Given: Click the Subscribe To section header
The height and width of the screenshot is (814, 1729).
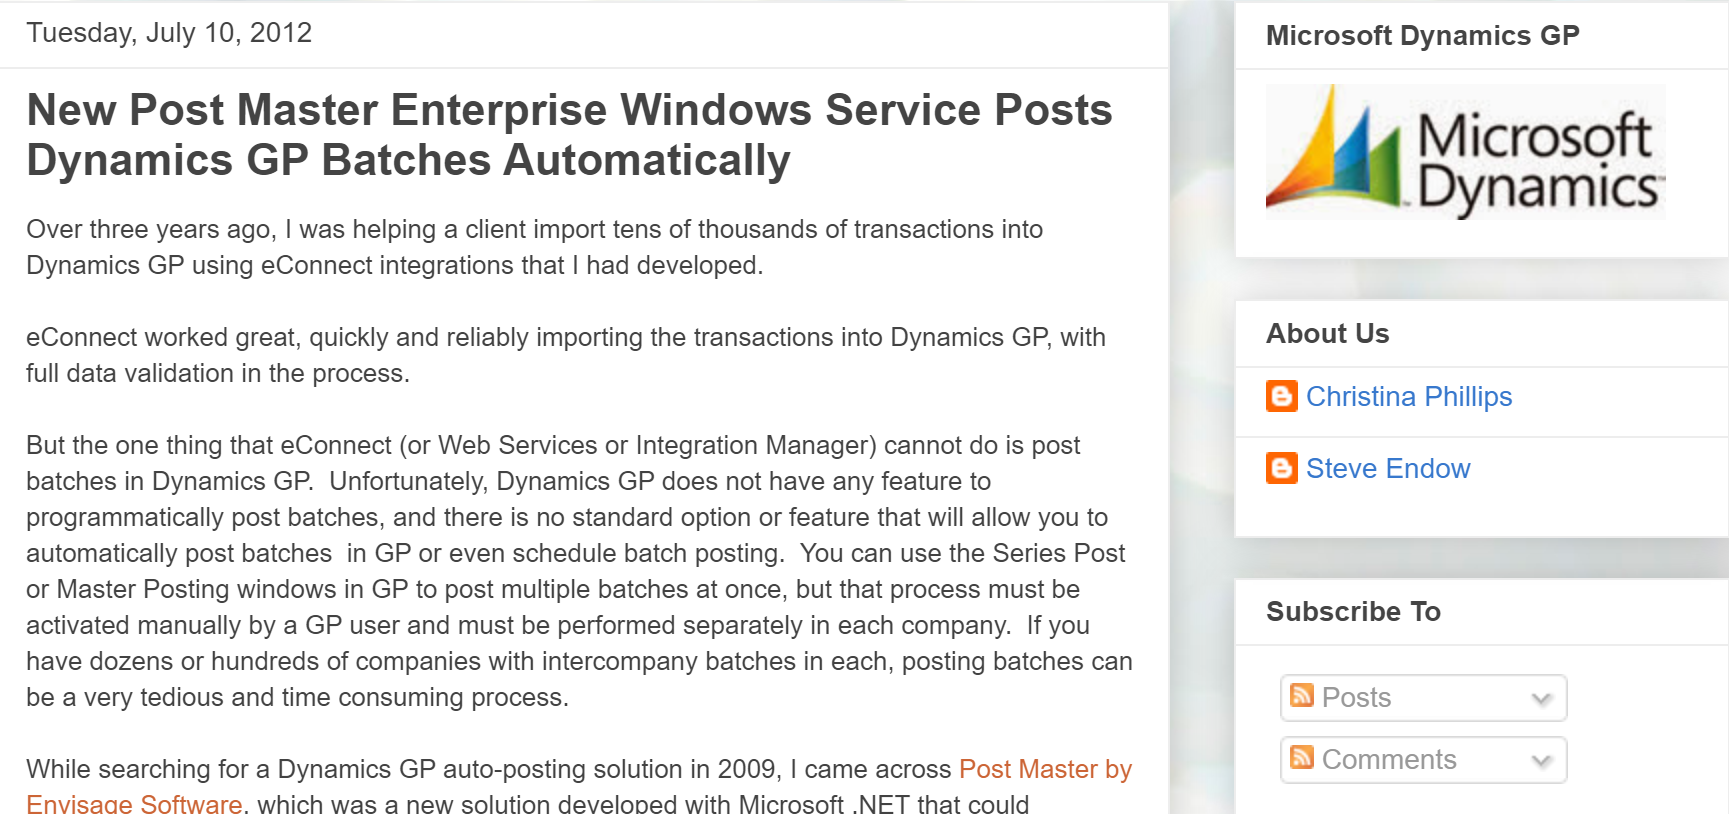Looking at the screenshot, I should click(x=1353, y=611).
